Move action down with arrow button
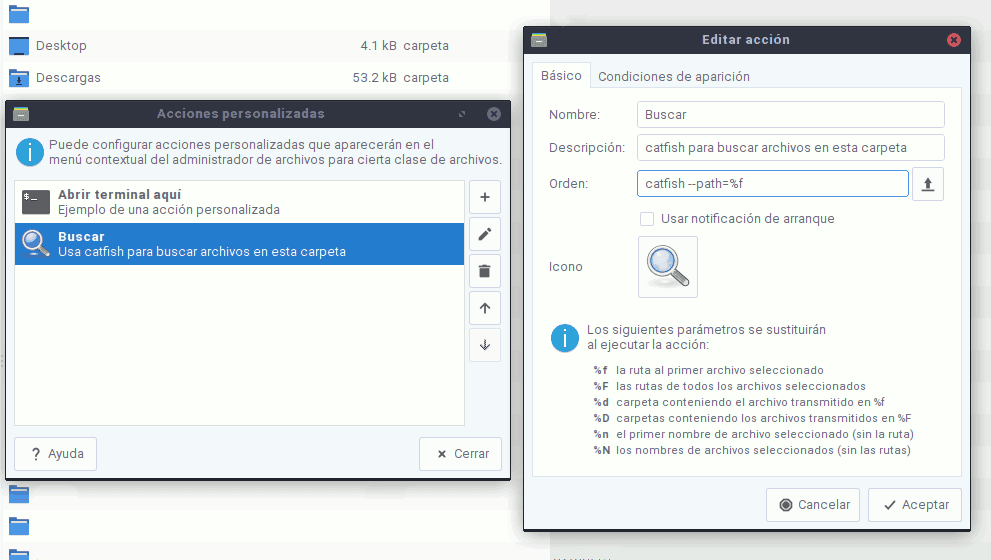This screenshot has width=991, height=560. 485,345
